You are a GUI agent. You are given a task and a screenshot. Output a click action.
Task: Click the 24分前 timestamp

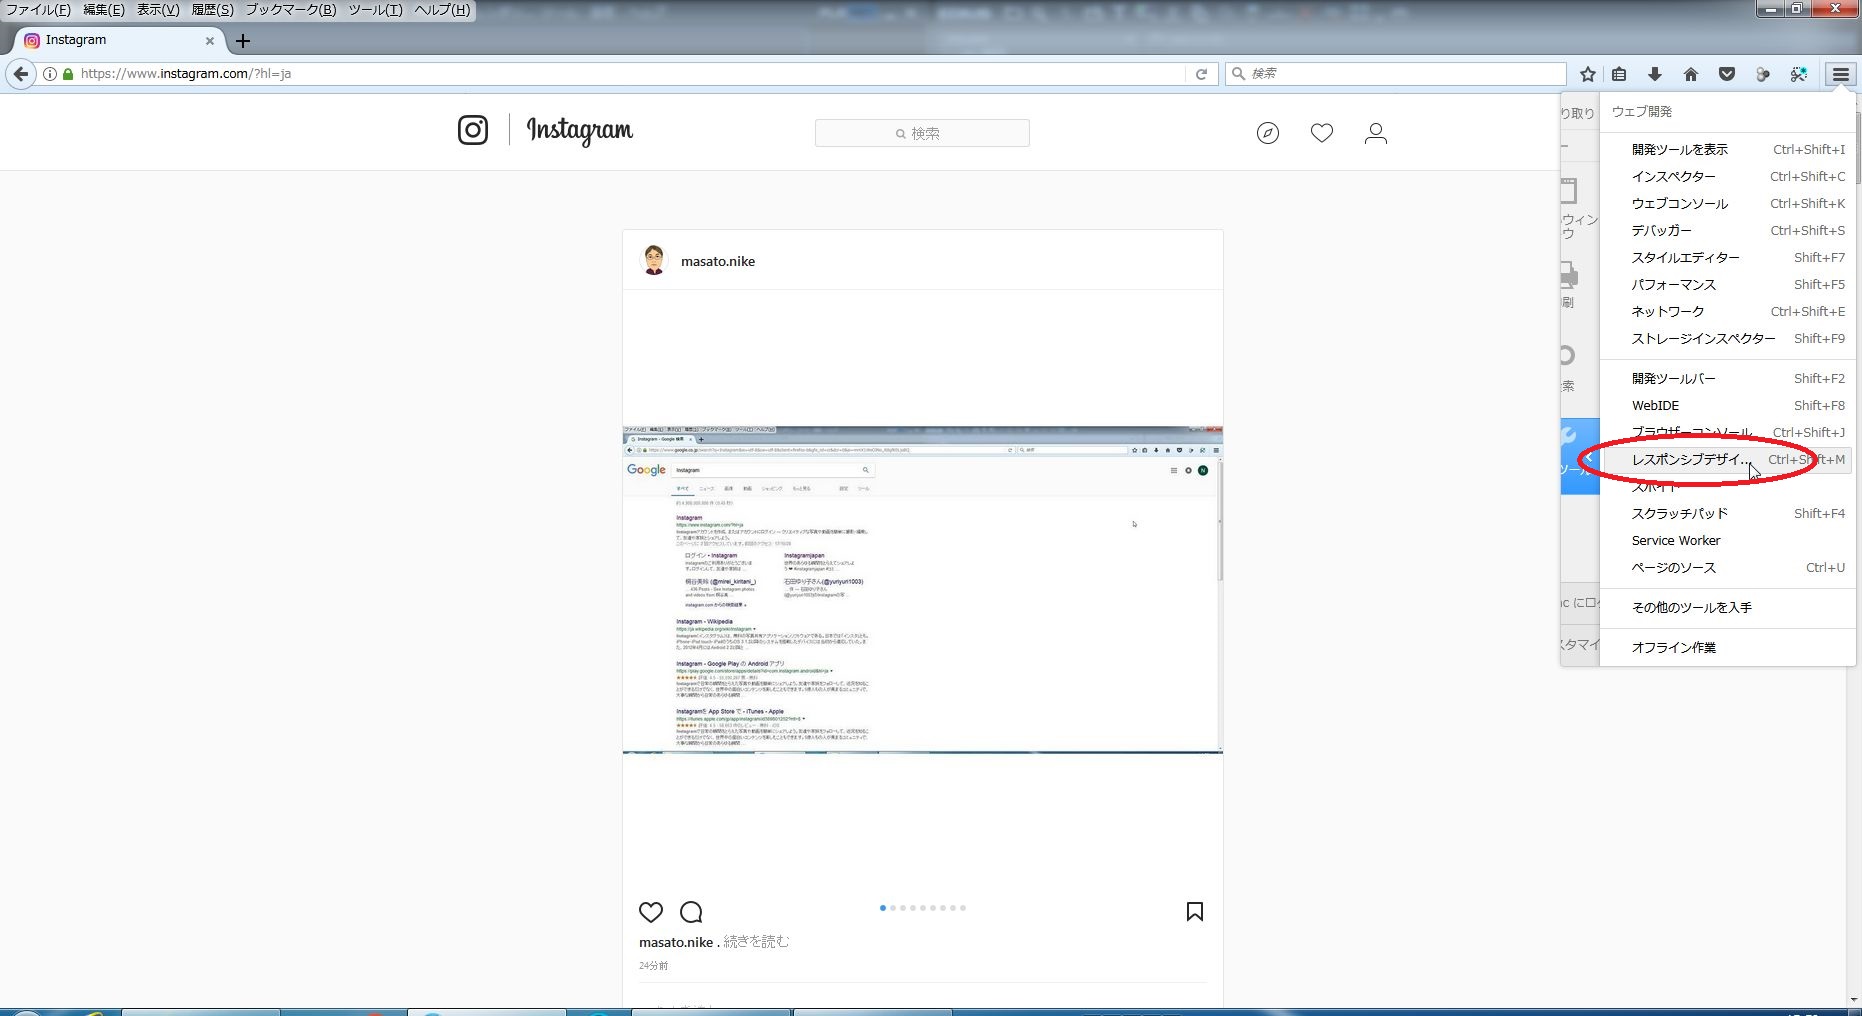[653, 966]
